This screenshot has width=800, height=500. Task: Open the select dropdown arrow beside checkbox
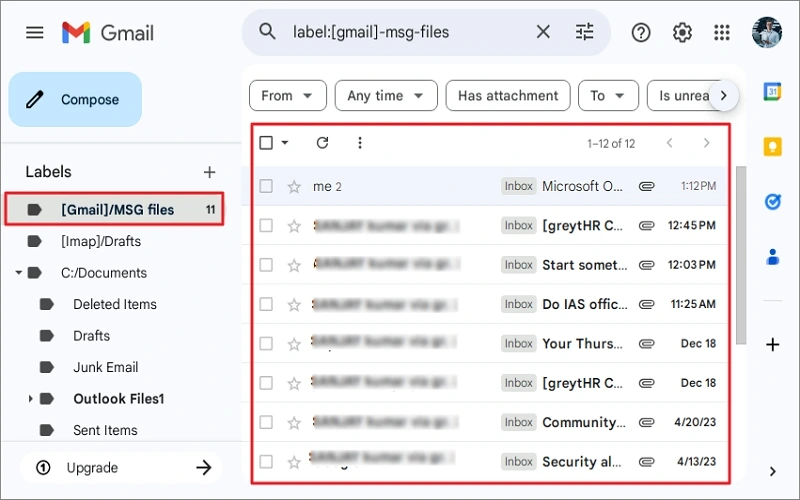tap(285, 143)
